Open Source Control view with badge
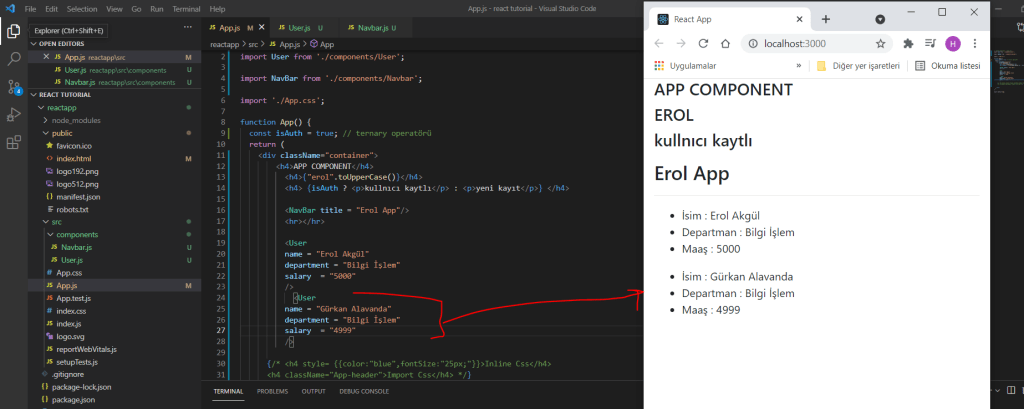The height and width of the screenshot is (409, 1024). (x=13, y=87)
